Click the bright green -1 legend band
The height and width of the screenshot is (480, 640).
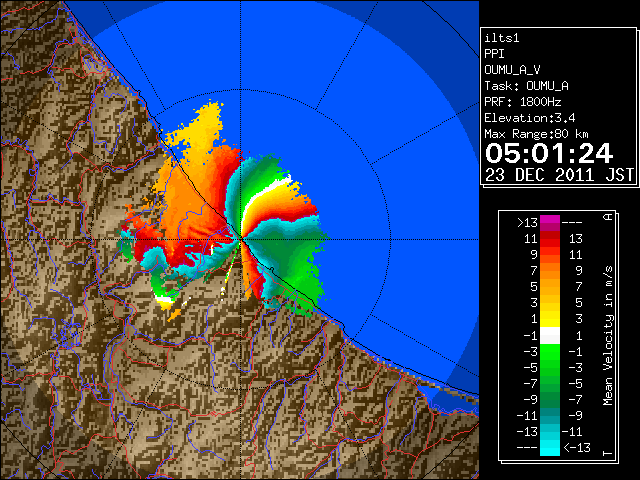point(550,351)
